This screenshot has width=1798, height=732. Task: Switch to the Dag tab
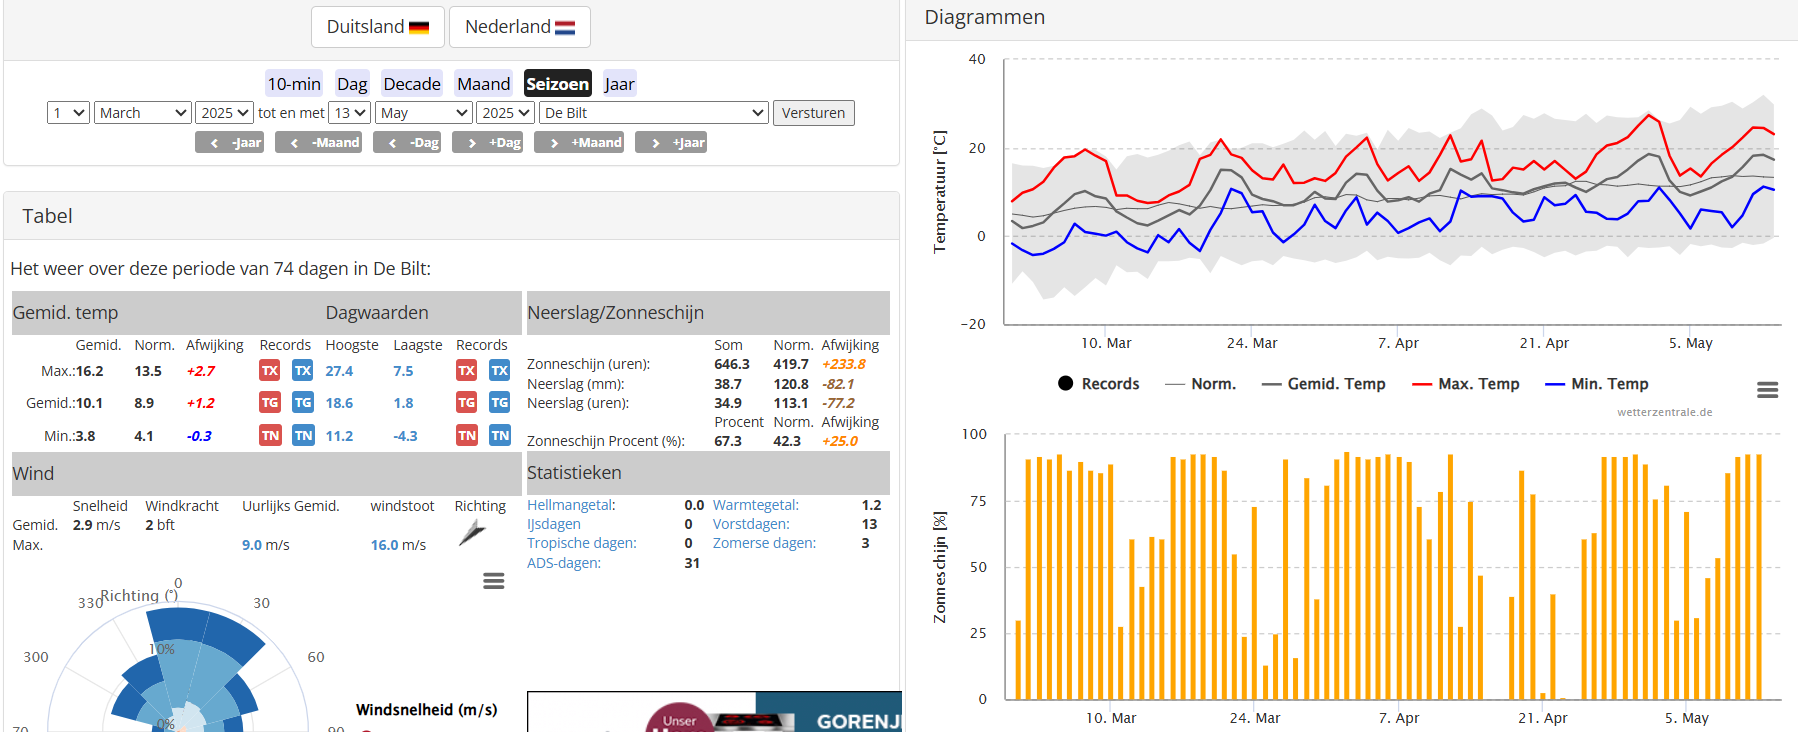pyautogui.click(x=352, y=84)
